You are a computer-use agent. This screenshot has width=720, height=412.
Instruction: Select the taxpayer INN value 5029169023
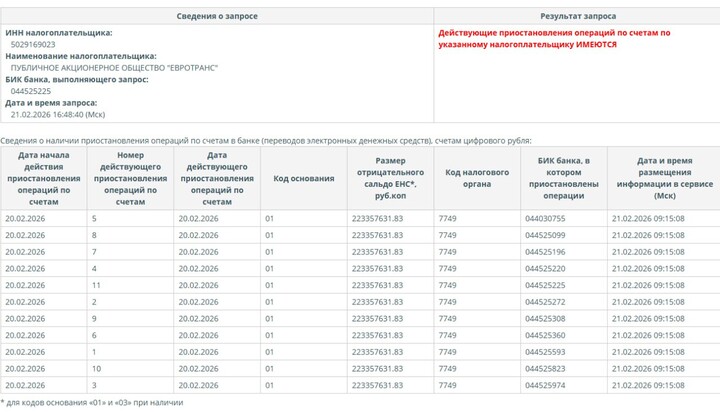[x=33, y=45]
